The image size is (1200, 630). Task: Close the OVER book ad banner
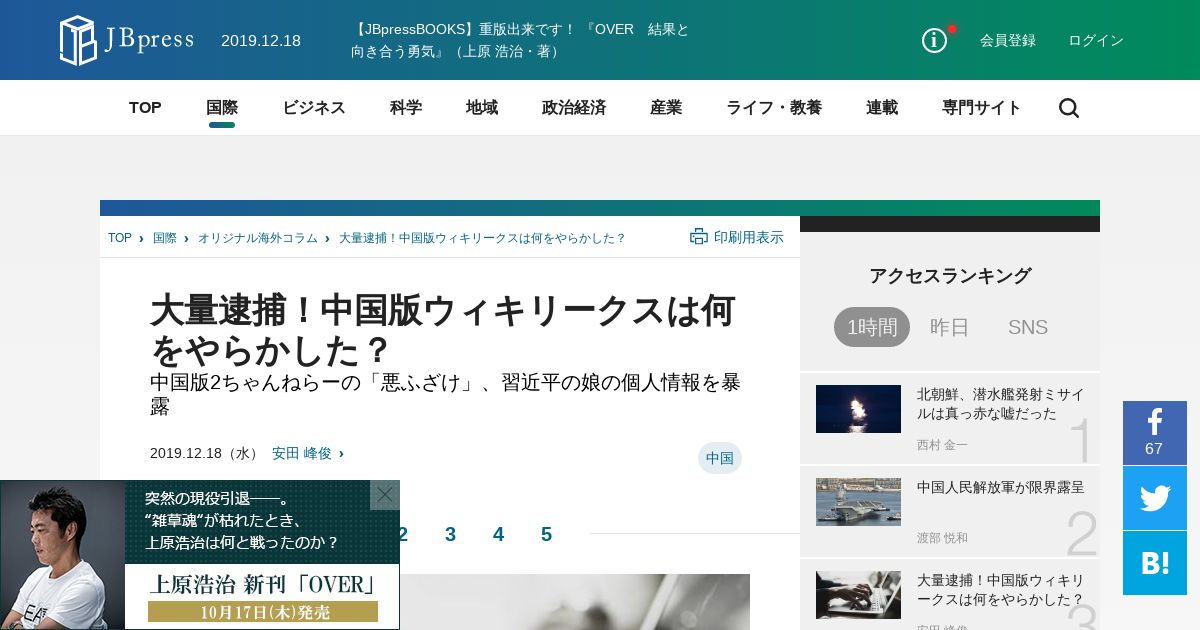tap(385, 495)
